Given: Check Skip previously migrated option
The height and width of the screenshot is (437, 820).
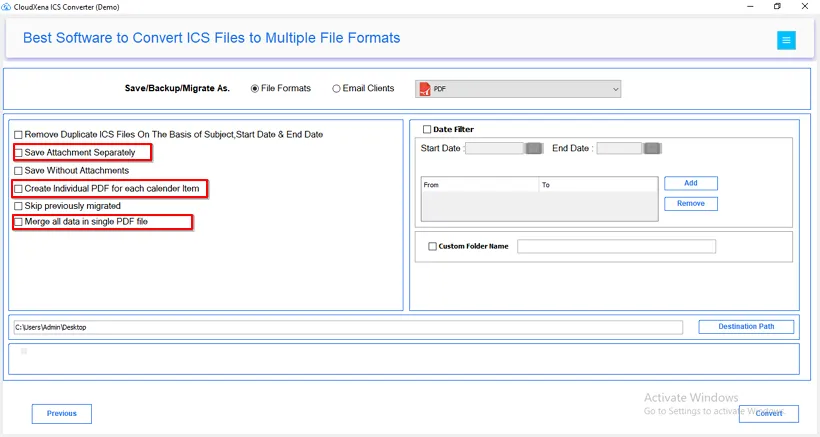Looking at the screenshot, I should pos(18,206).
